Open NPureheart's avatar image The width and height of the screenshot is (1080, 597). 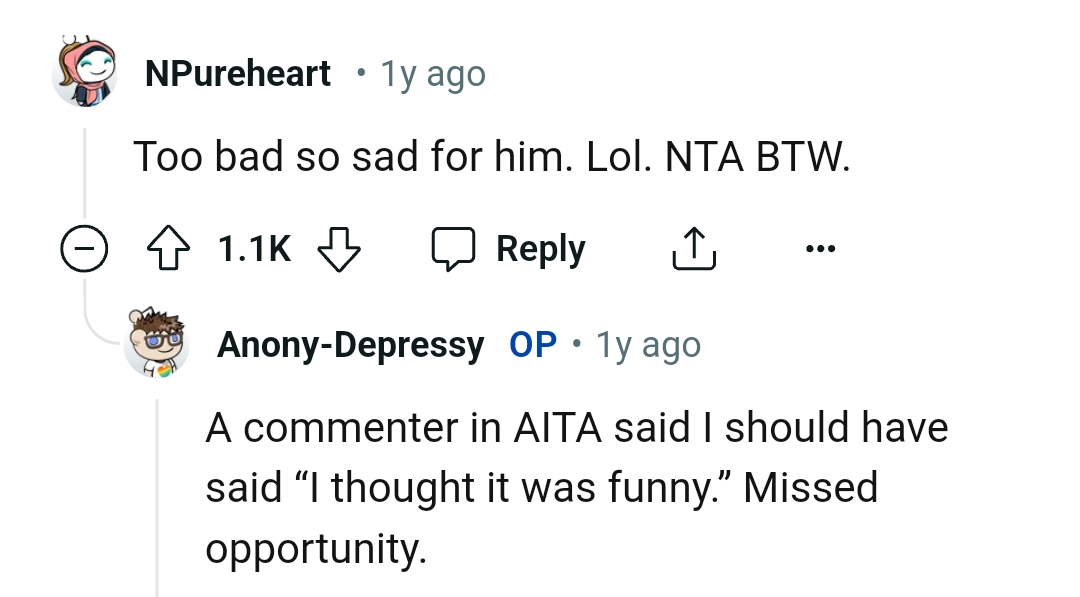[84, 72]
